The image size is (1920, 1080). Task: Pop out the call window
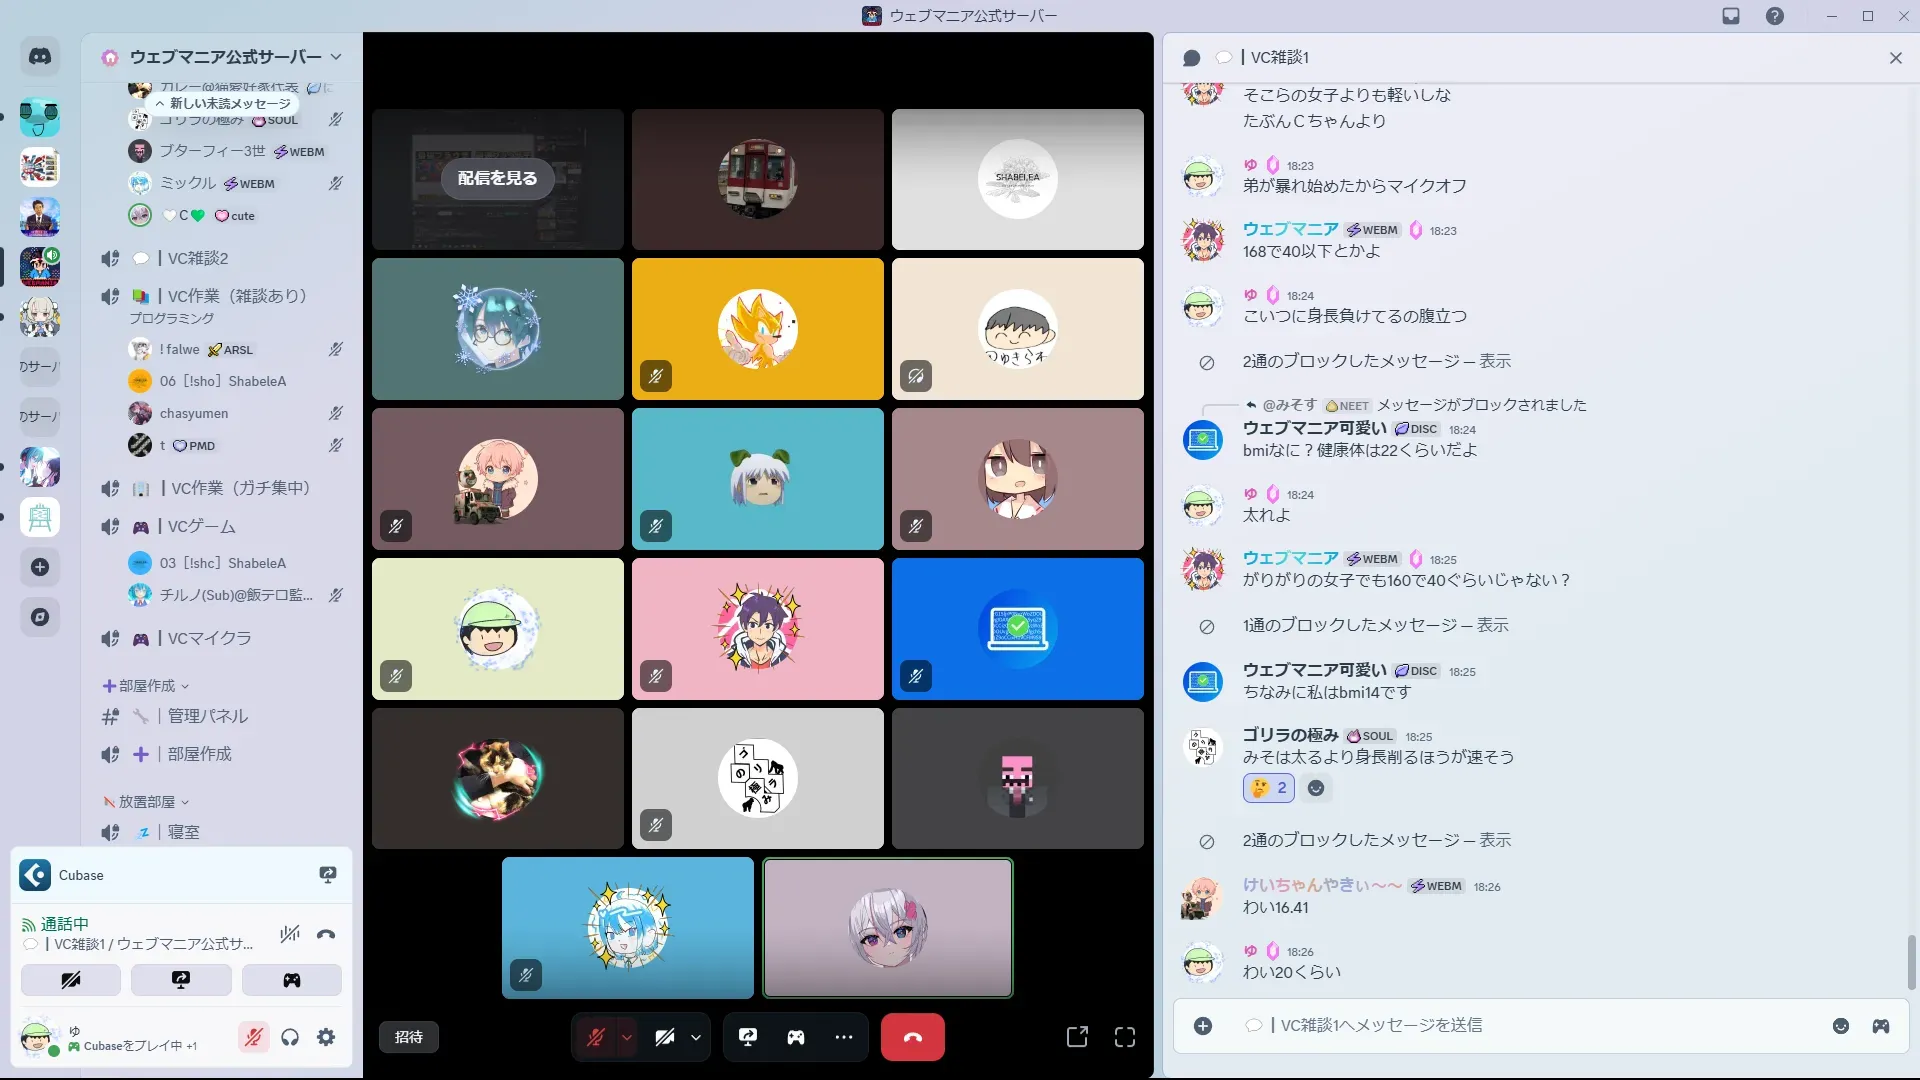1077,1037
